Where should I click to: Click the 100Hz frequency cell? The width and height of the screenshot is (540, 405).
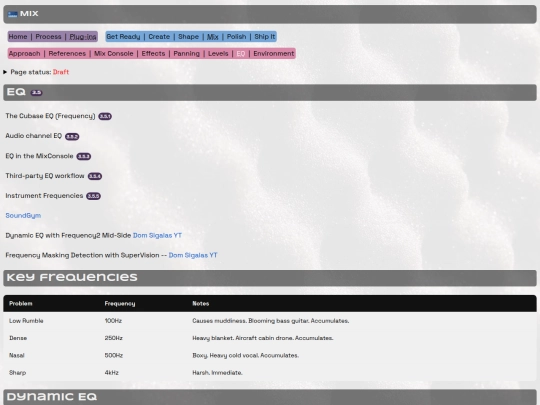[113, 321]
